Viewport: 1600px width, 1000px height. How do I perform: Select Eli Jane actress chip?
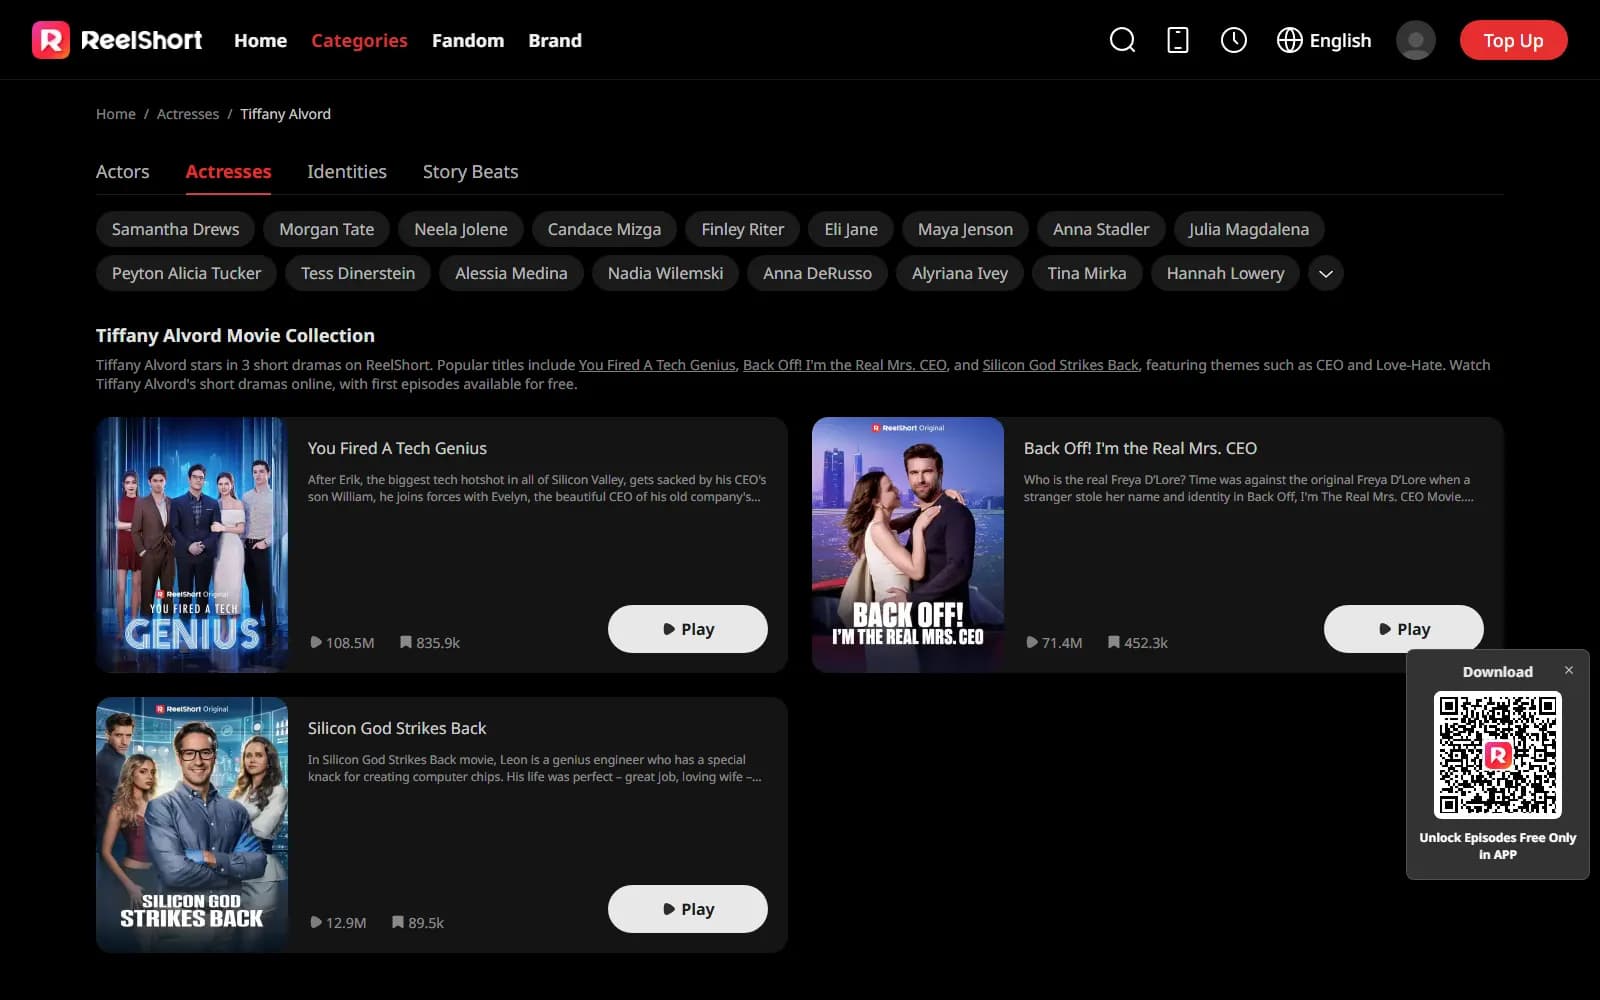(x=851, y=229)
